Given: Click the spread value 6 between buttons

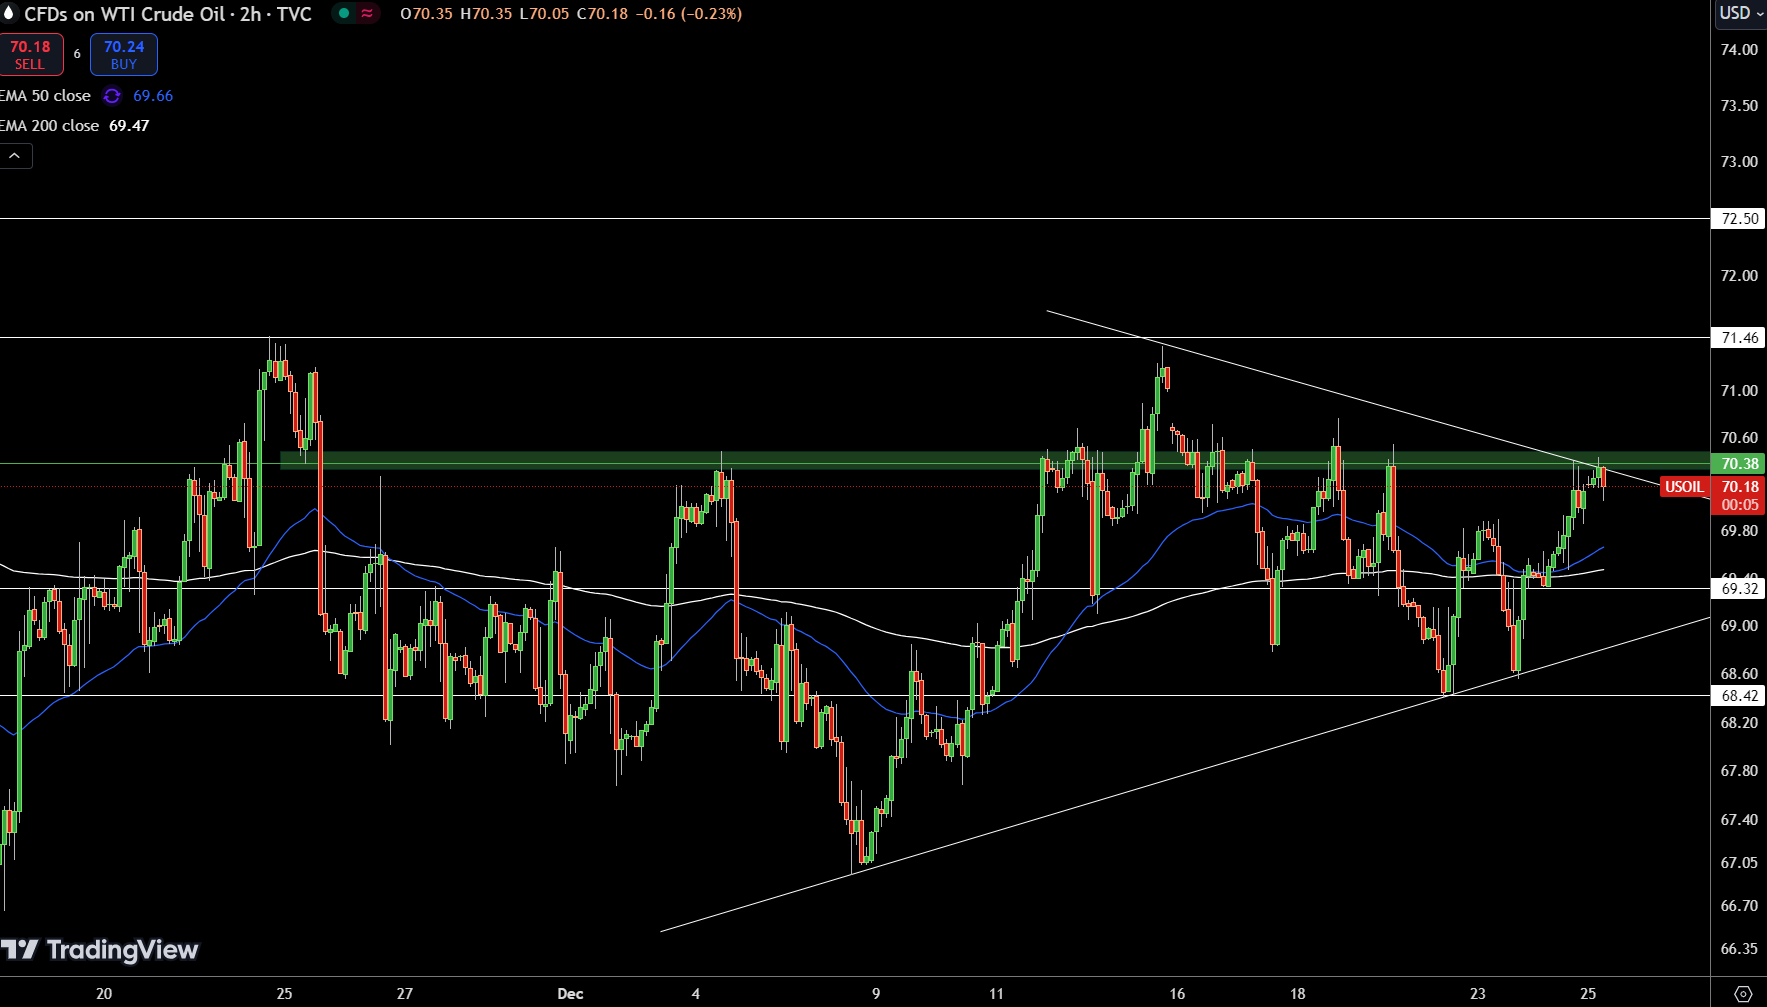Looking at the screenshot, I should point(77,55).
